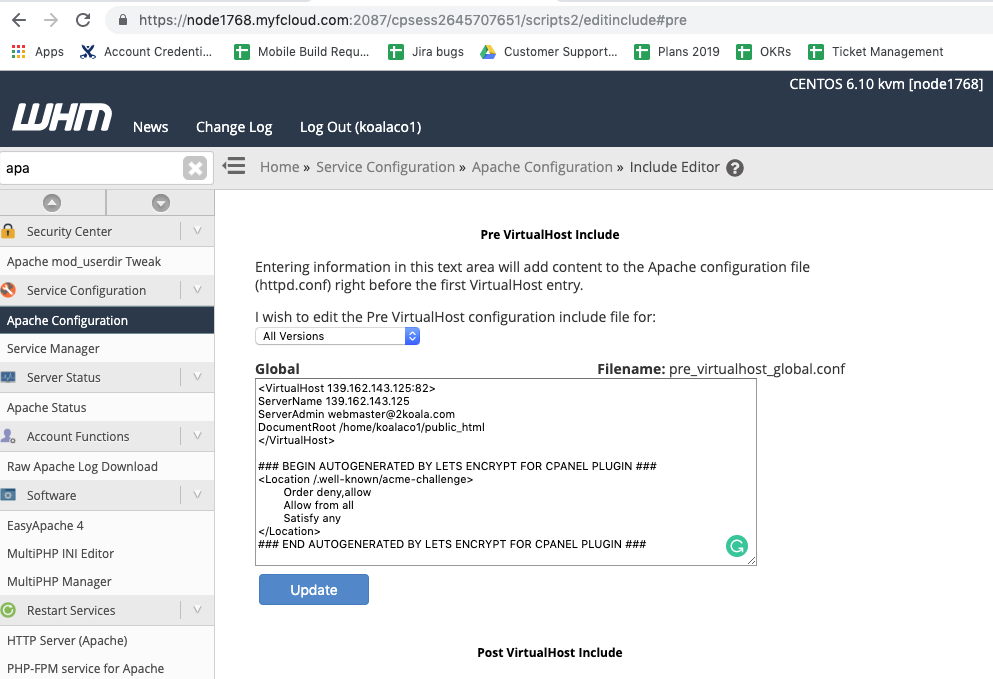The image size is (993, 679).
Task: Click the sidebar collapse menu icon
Action: point(234,166)
